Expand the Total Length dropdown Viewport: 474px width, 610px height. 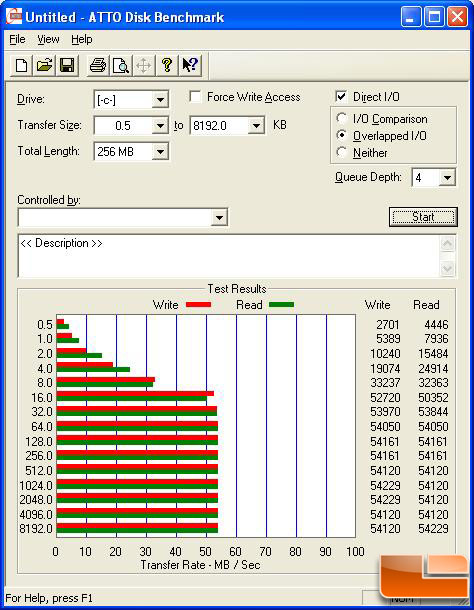(160, 152)
